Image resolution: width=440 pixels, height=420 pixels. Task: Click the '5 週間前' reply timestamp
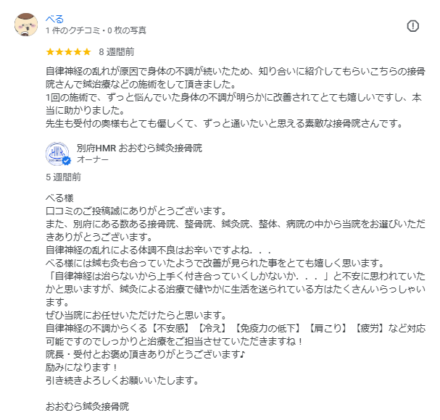point(63,177)
